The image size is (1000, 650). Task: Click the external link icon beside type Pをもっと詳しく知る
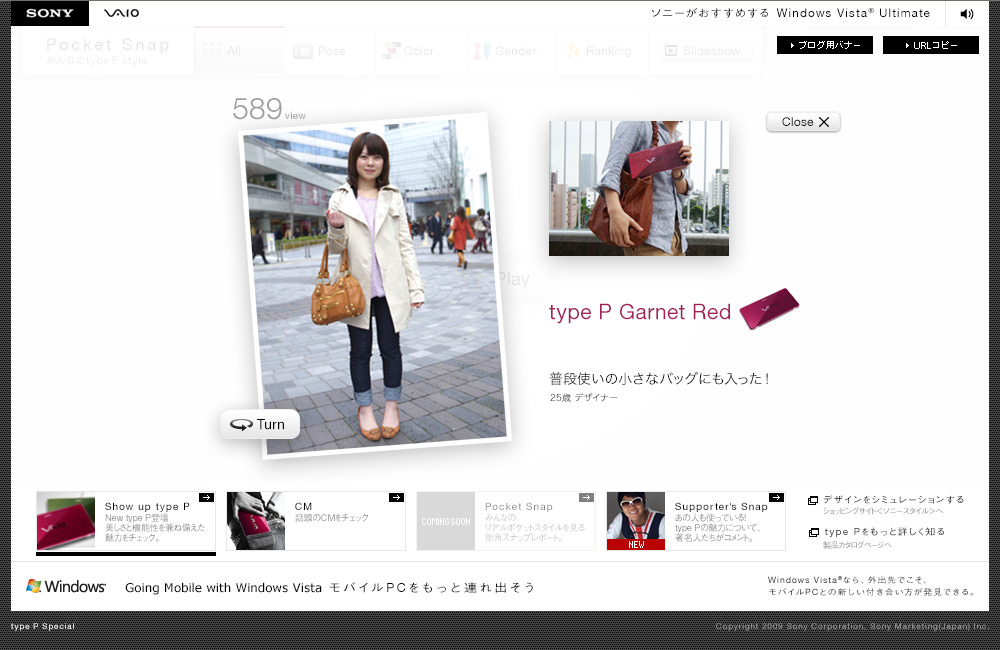pos(813,532)
